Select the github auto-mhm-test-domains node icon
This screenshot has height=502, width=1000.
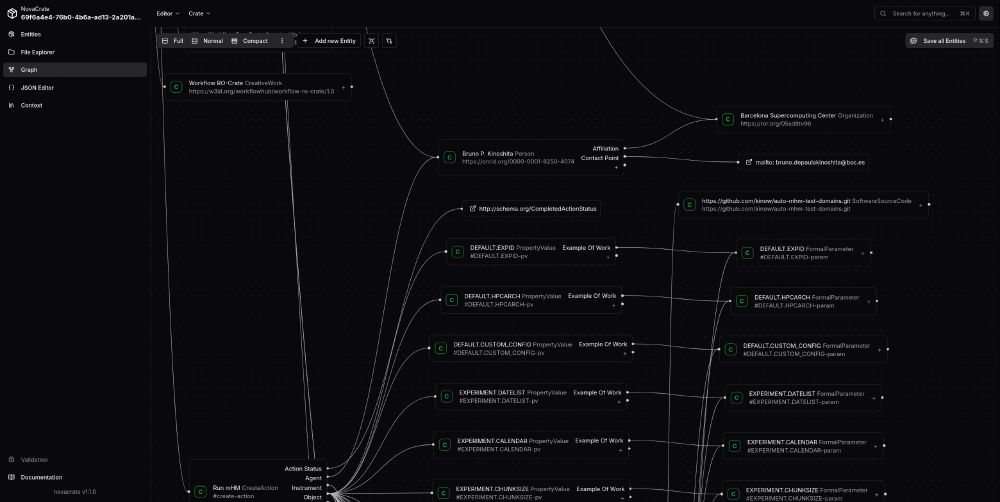coord(689,205)
